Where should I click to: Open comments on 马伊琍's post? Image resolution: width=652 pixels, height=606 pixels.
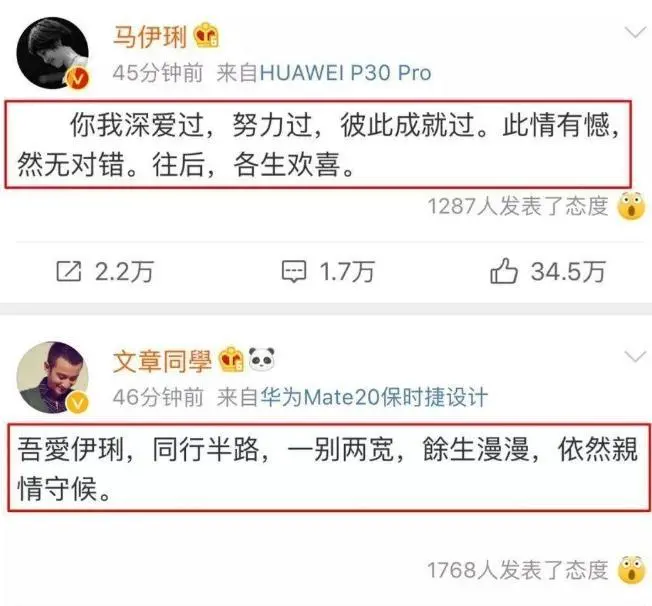coord(294,272)
